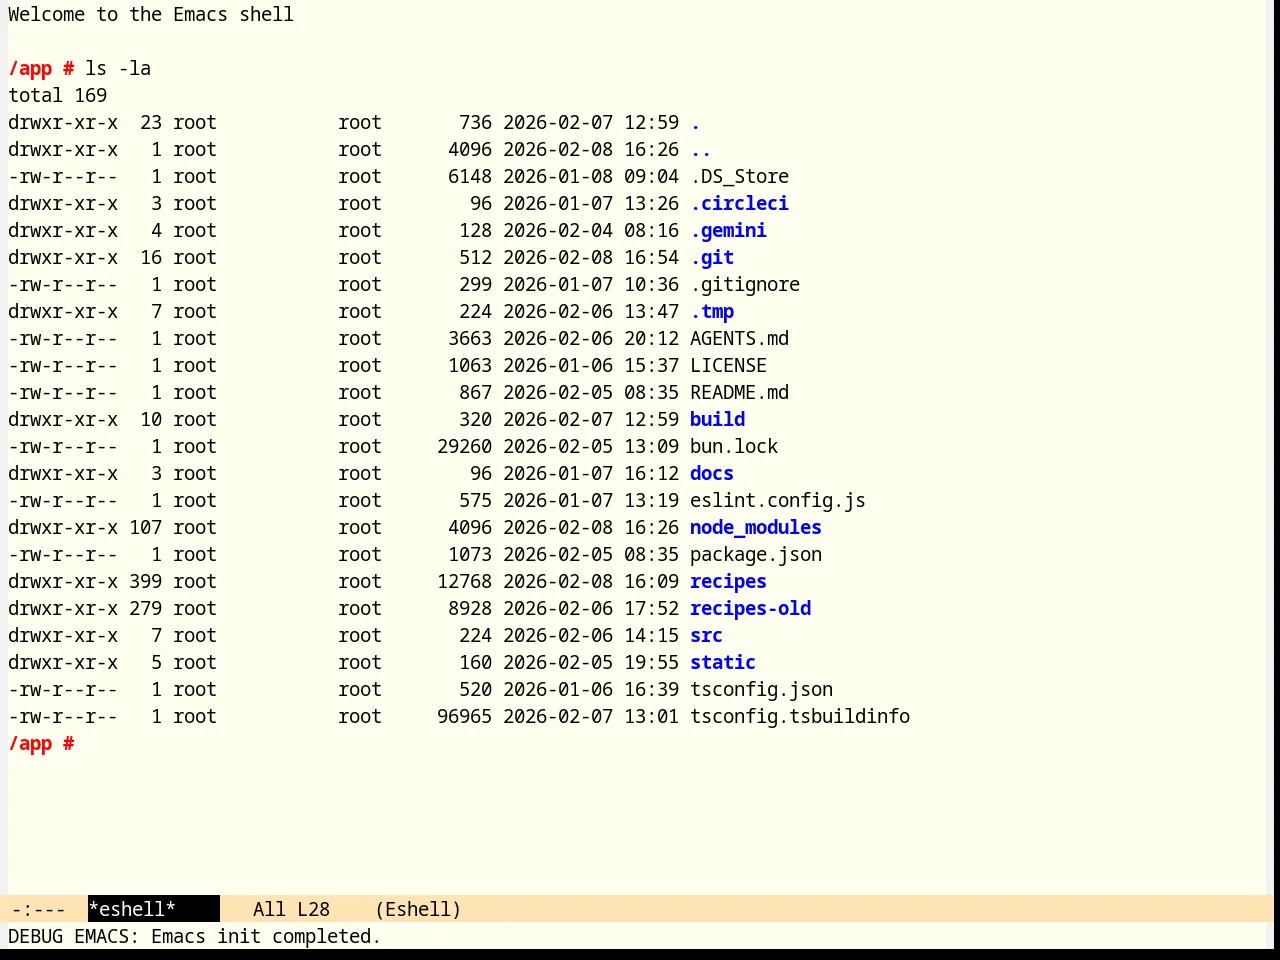Click the 'DEBUG EMACS: Emacs init completed.' message
This screenshot has width=1280, height=960.
point(195,937)
